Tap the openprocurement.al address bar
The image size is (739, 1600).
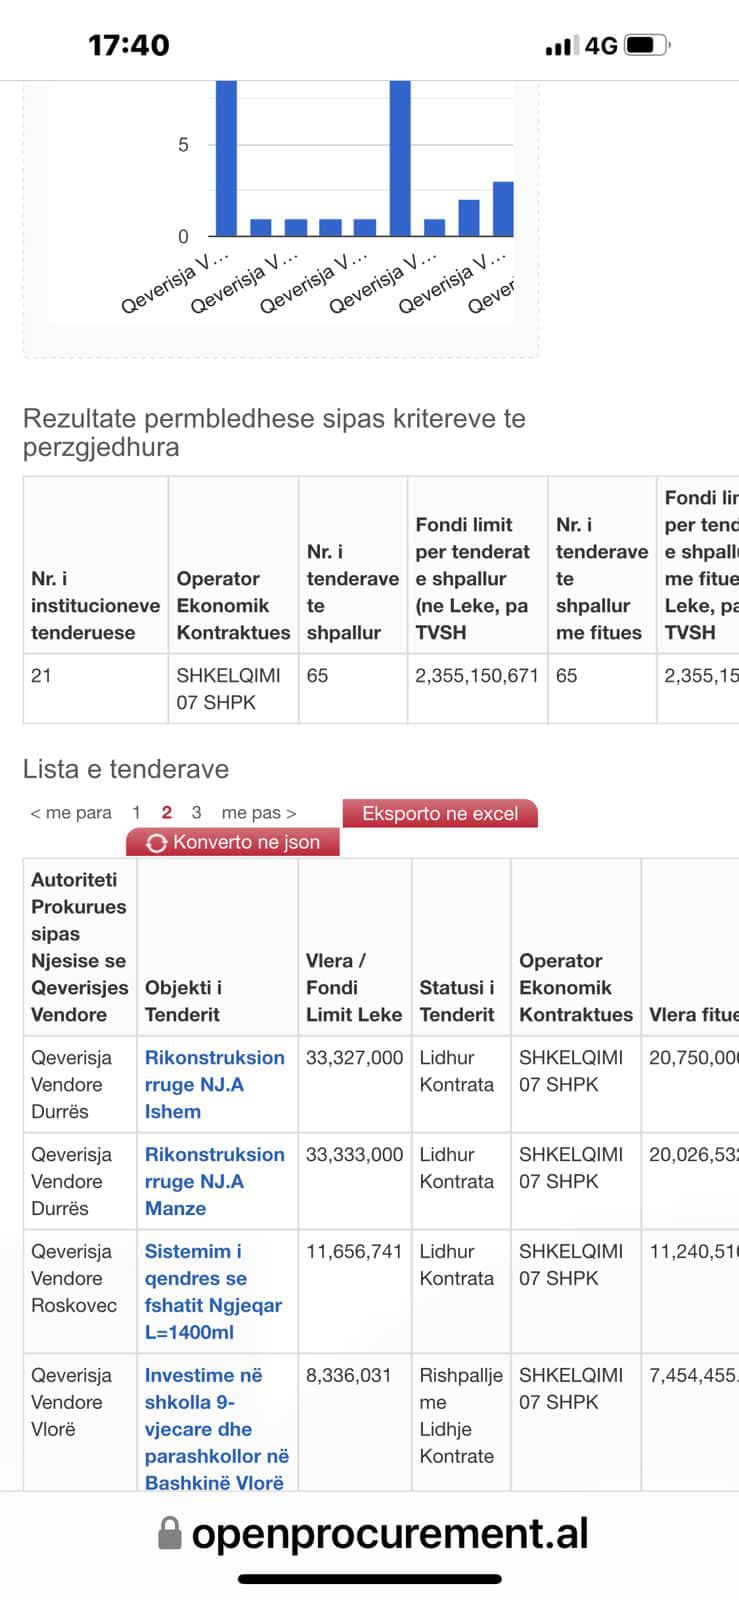point(389,1533)
